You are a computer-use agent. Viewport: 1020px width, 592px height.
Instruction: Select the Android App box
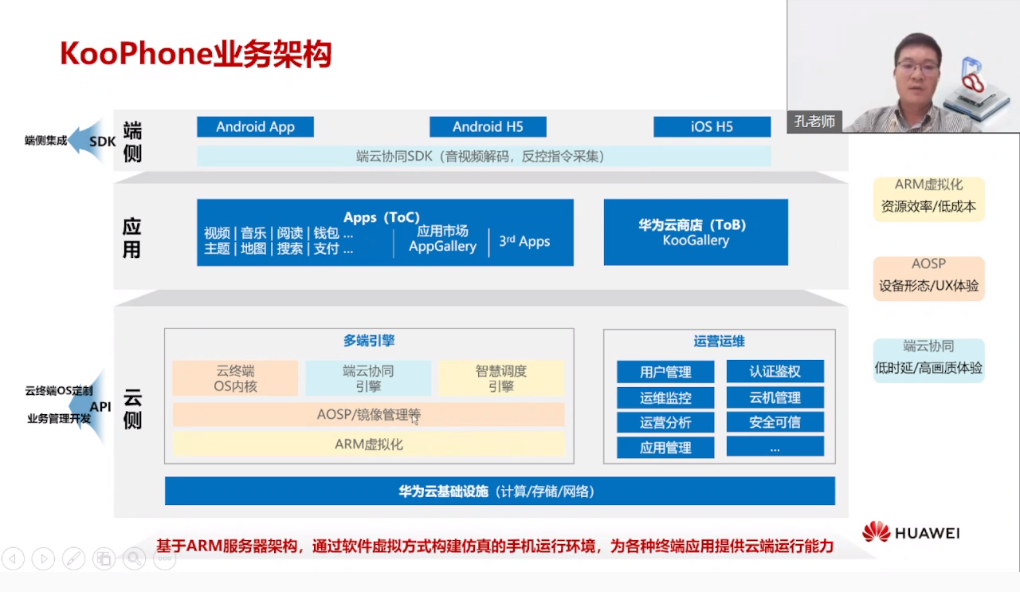click(x=255, y=127)
